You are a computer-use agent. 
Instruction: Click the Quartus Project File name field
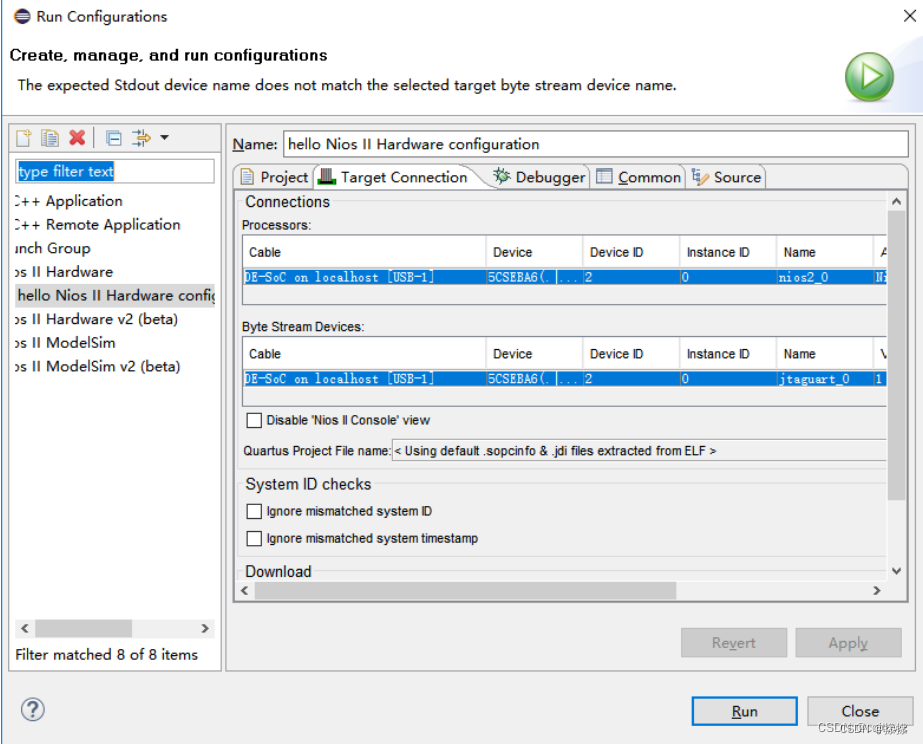click(x=639, y=451)
